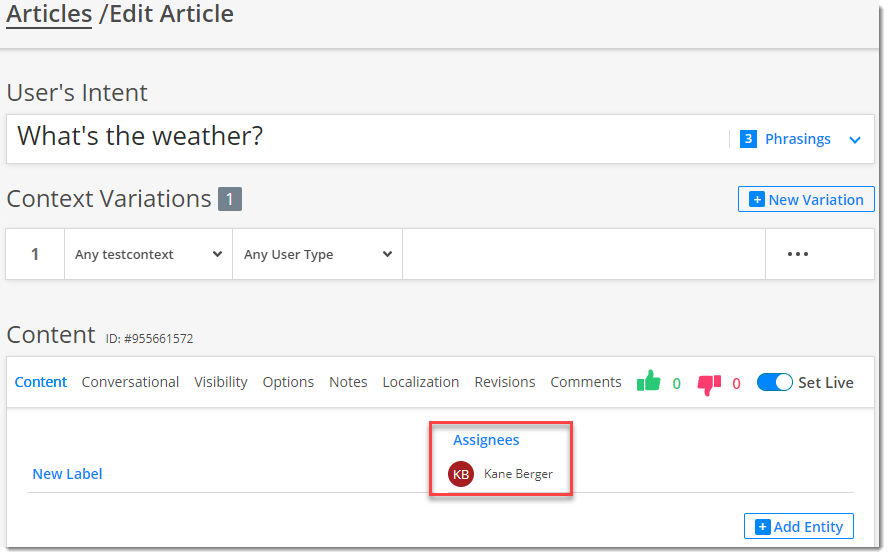The width and height of the screenshot is (889, 557).
Task: Click the thumbs up count 0
Action: click(676, 384)
